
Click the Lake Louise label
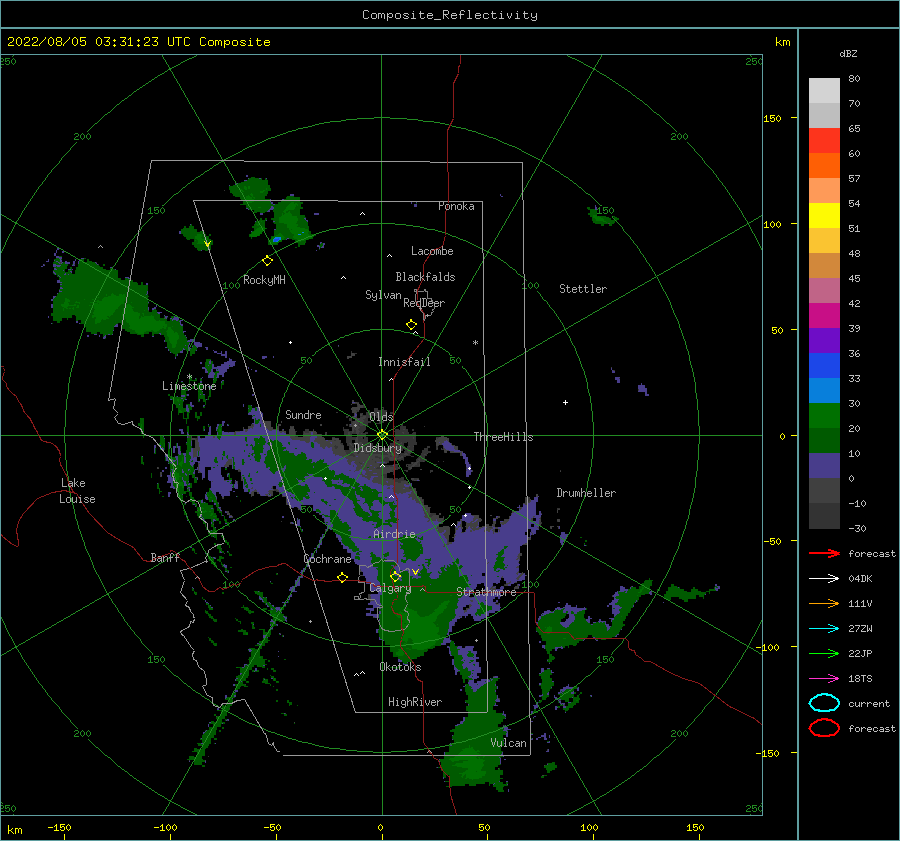click(x=77, y=491)
